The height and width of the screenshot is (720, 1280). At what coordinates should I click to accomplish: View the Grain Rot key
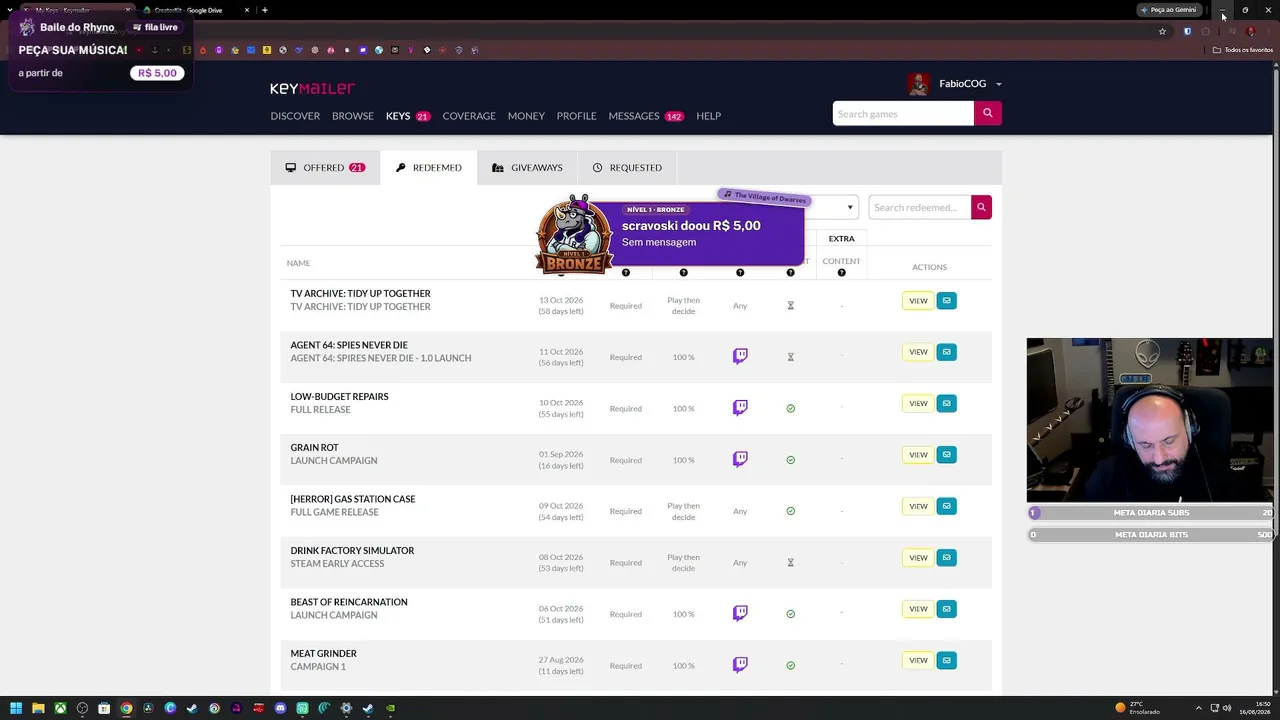tap(918, 455)
